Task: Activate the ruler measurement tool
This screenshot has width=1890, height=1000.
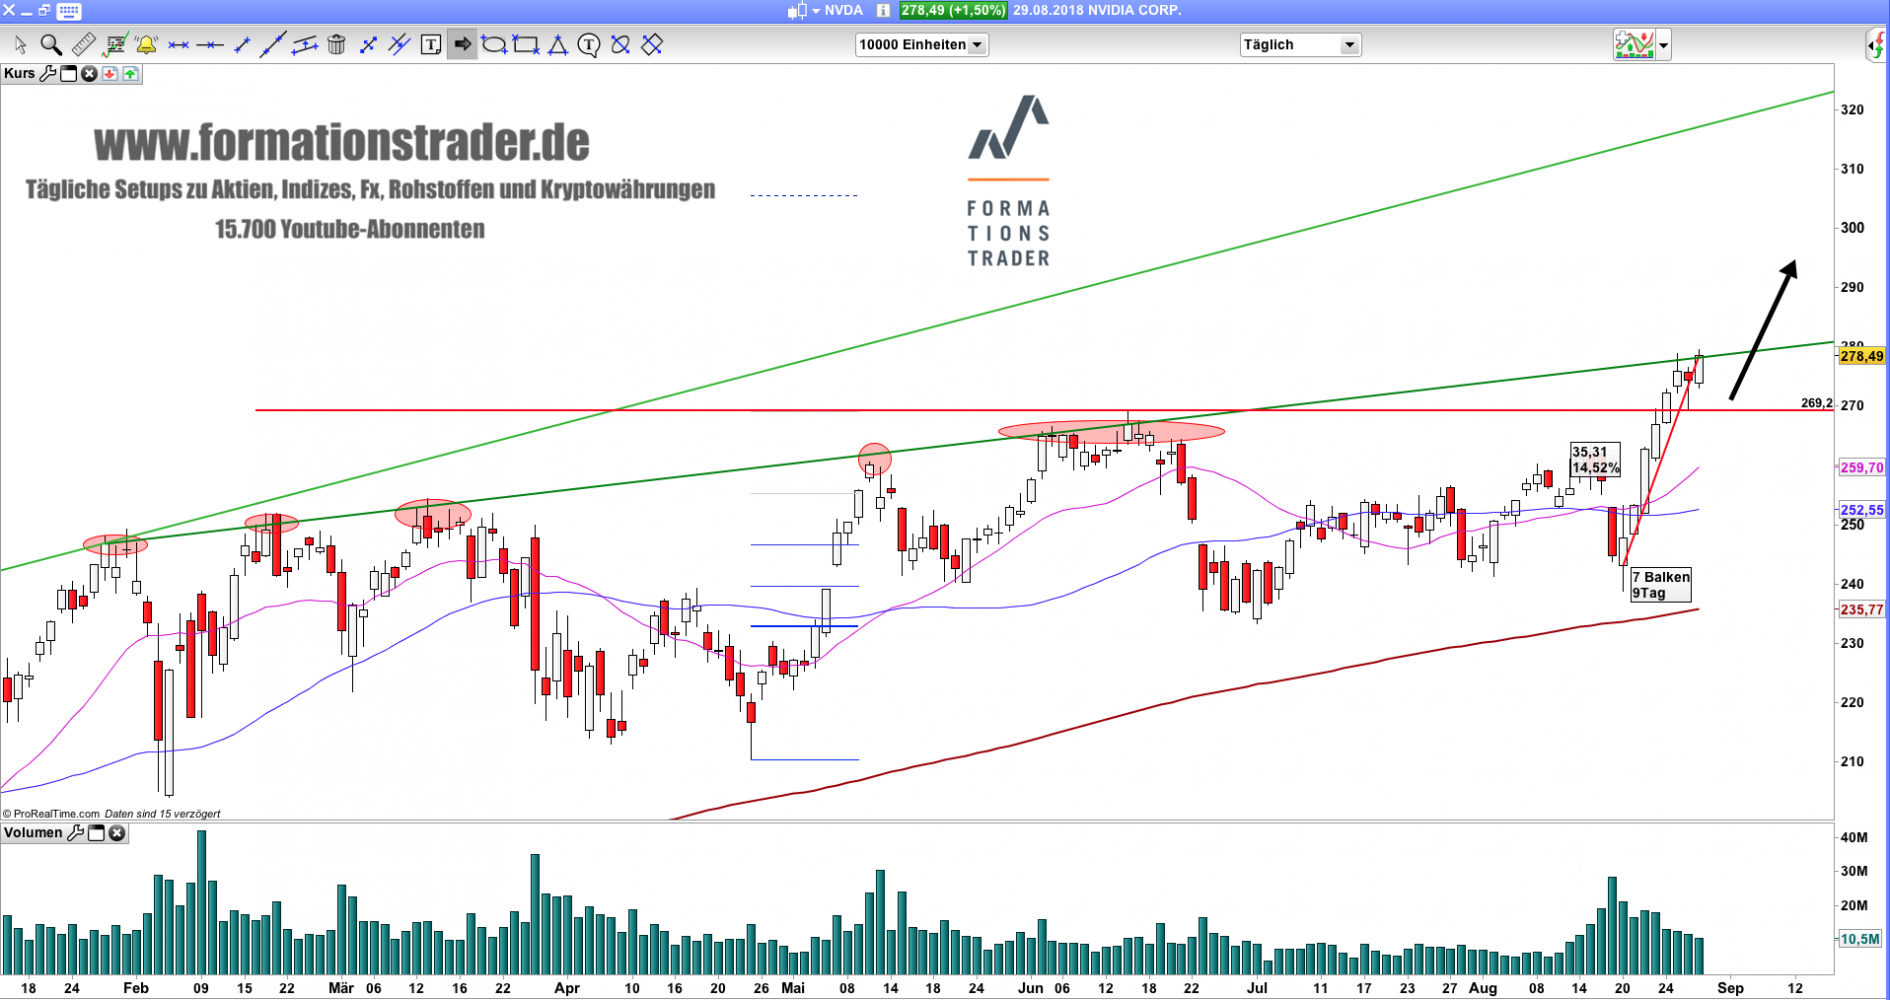Action: (x=83, y=45)
